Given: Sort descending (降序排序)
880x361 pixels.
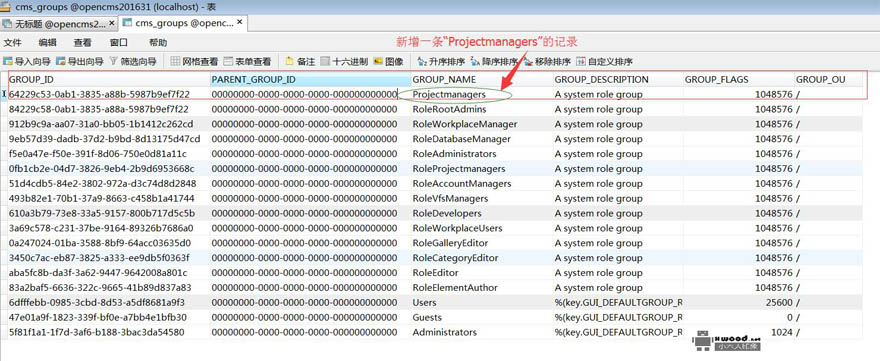Looking at the screenshot, I should (x=494, y=62).
